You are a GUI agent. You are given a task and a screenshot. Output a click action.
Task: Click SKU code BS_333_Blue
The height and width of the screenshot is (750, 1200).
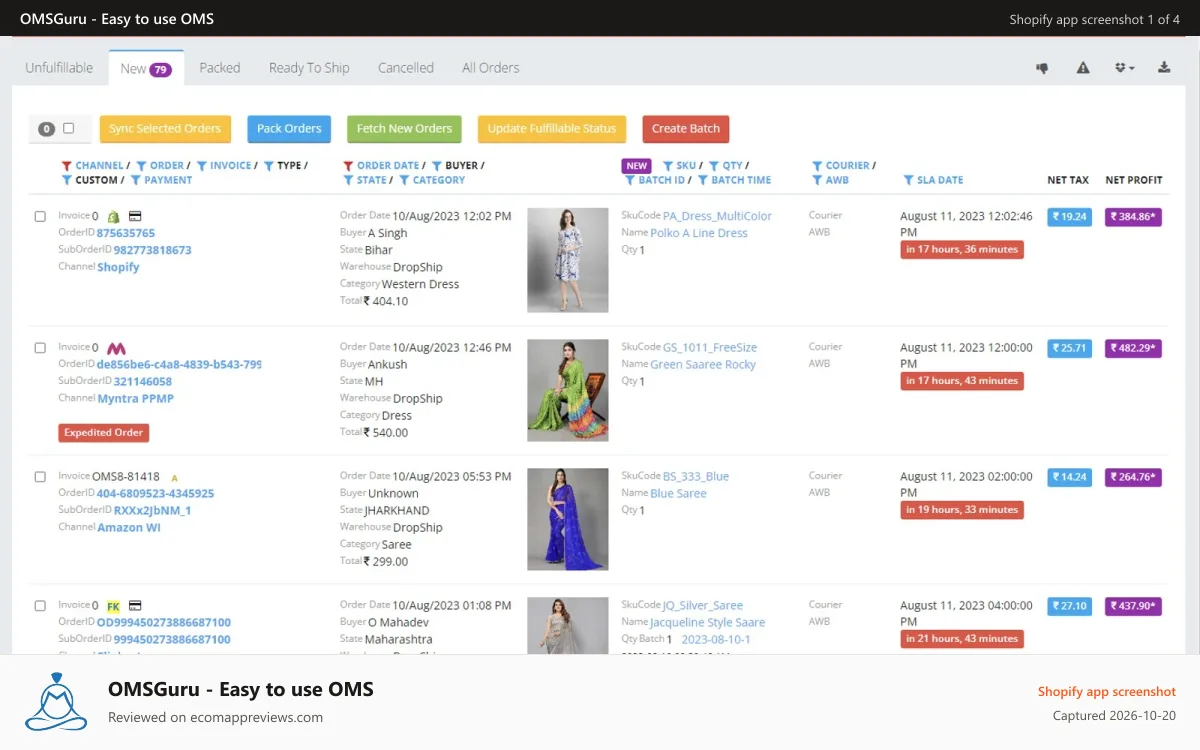[696, 477]
